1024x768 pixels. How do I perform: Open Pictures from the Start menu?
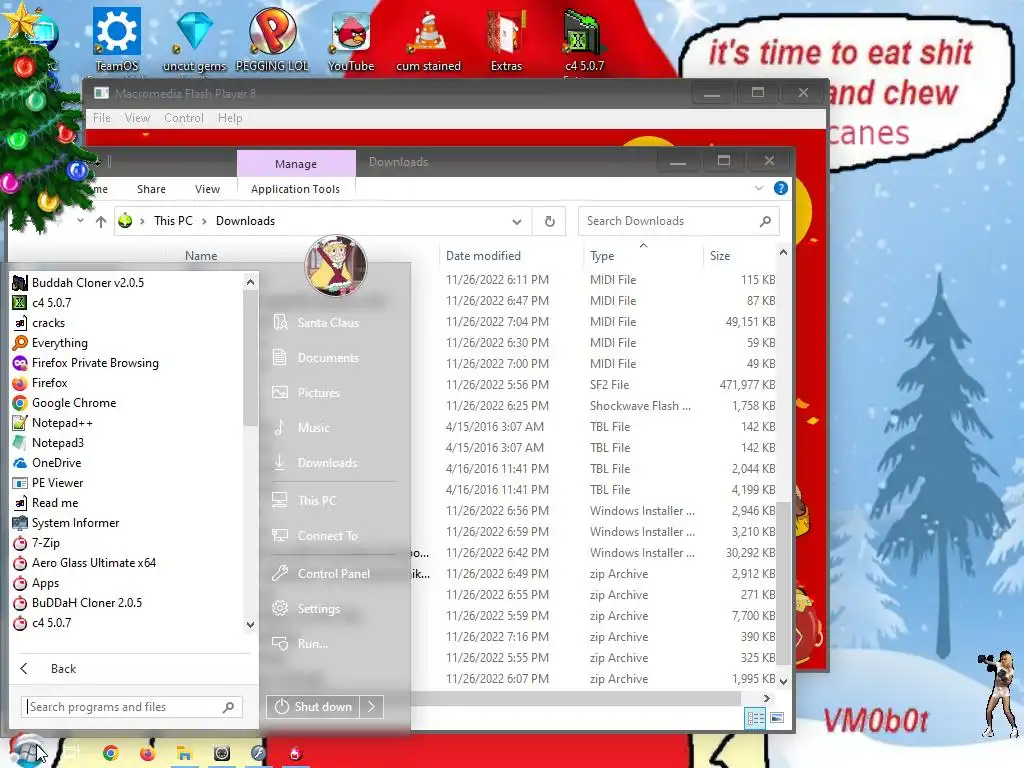(x=319, y=393)
